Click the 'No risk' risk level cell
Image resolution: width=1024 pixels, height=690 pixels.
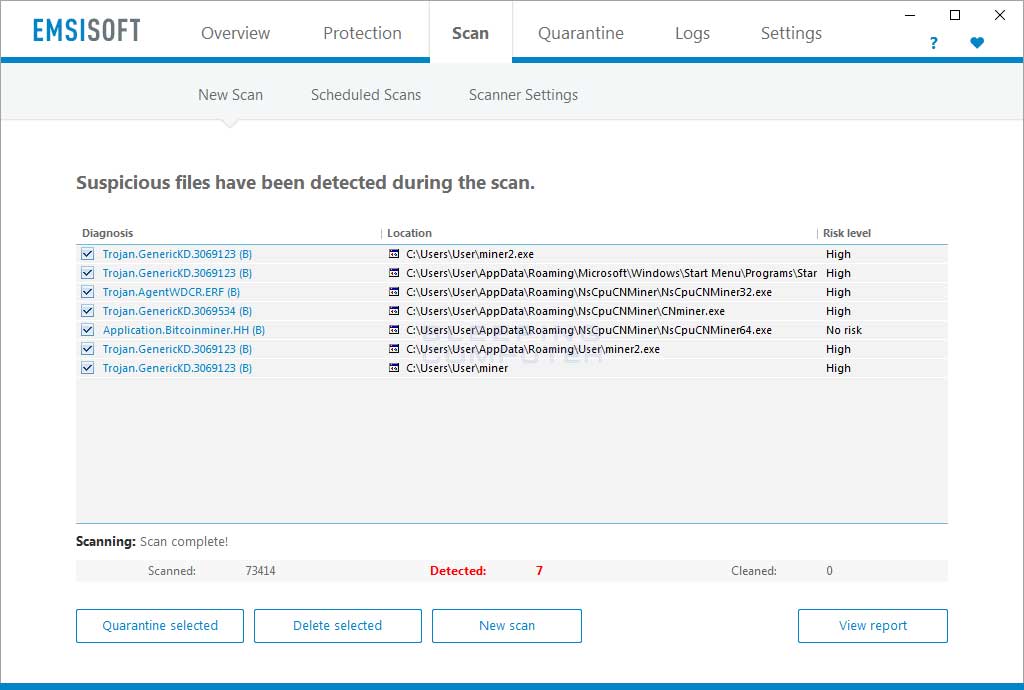pyautogui.click(x=844, y=330)
